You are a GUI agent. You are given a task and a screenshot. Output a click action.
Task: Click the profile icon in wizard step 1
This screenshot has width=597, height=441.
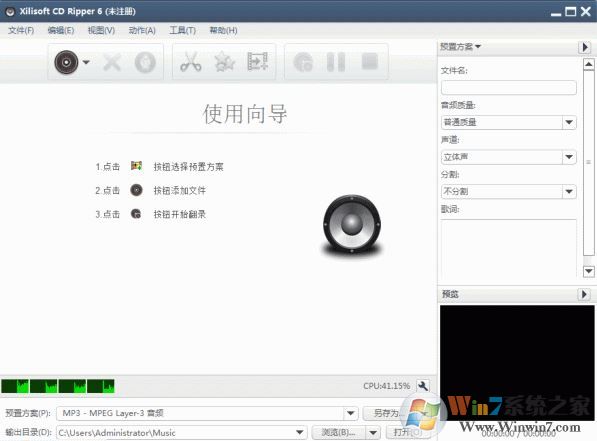136,166
